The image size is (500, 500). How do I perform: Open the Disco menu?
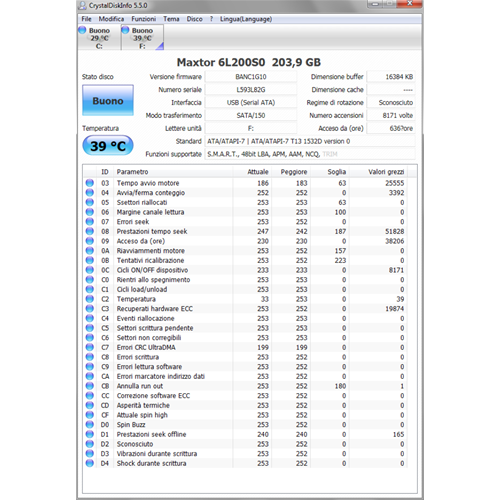coord(194,19)
